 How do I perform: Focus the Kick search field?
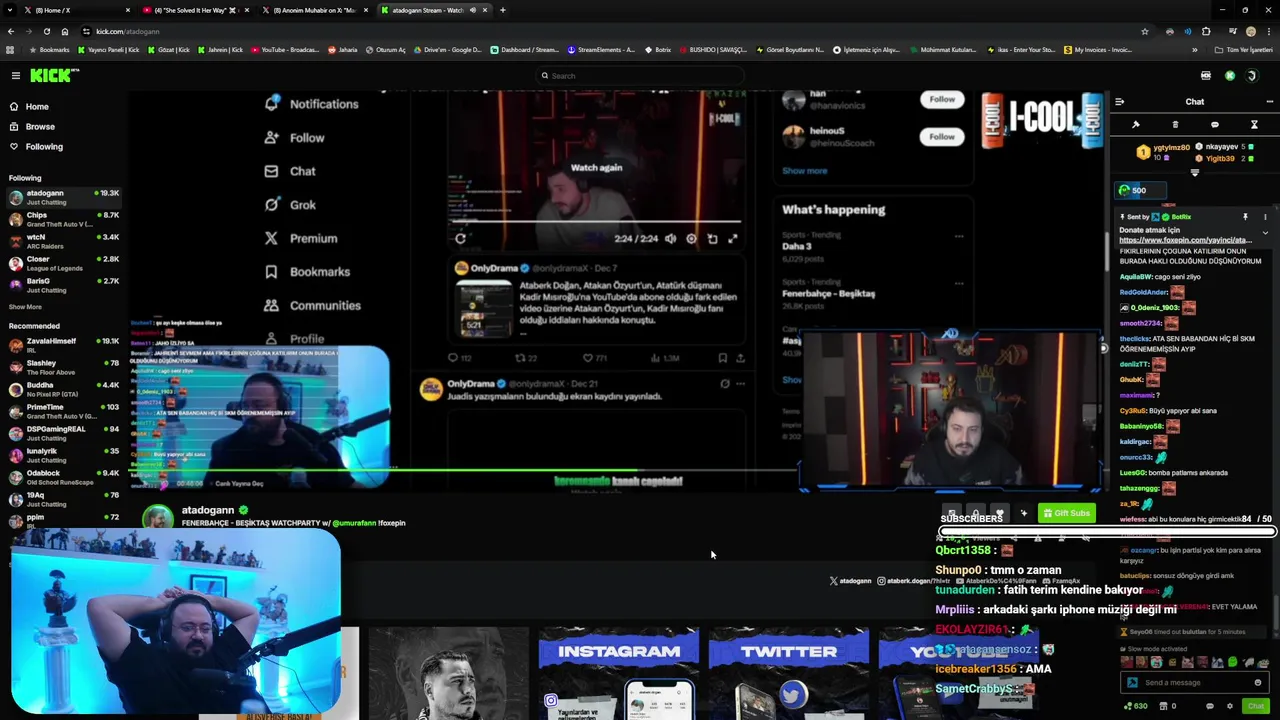tap(640, 76)
